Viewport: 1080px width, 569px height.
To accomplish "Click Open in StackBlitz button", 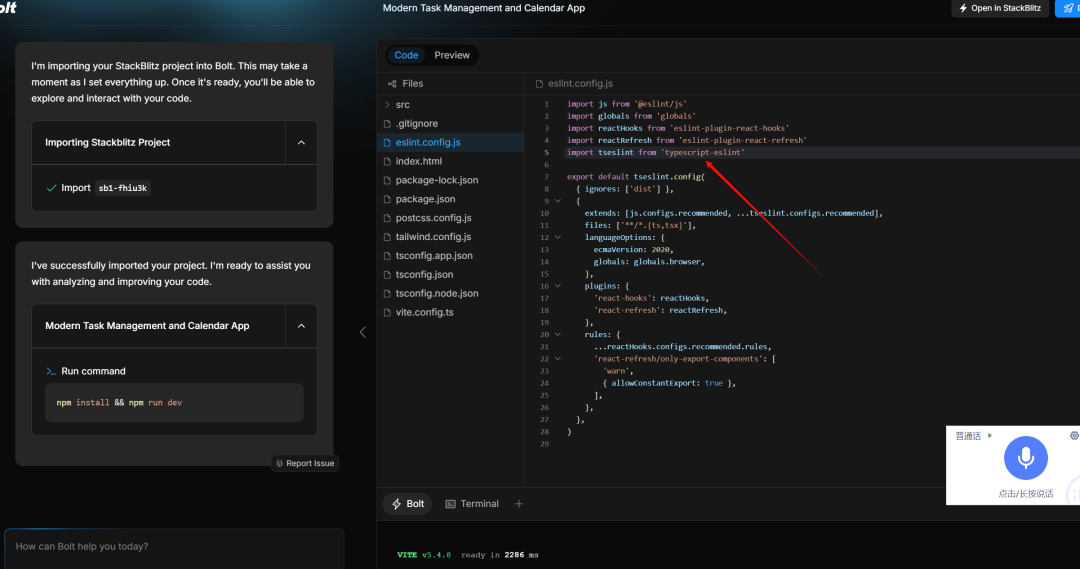I will pos(1000,8).
